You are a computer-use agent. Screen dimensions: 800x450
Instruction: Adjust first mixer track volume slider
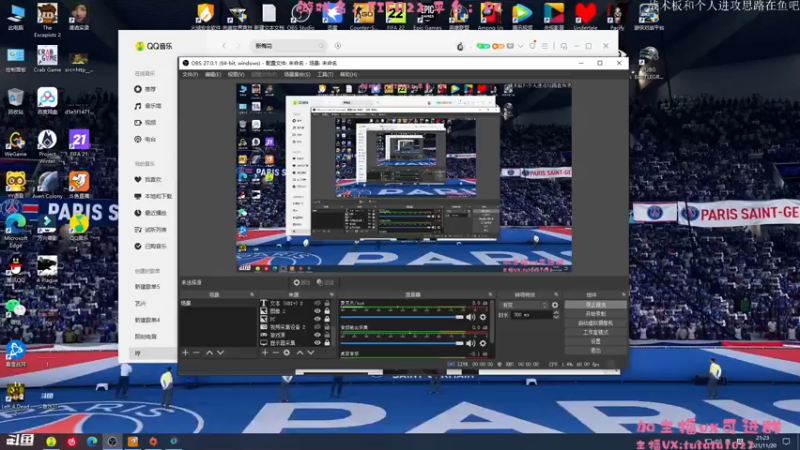(x=402, y=317)
